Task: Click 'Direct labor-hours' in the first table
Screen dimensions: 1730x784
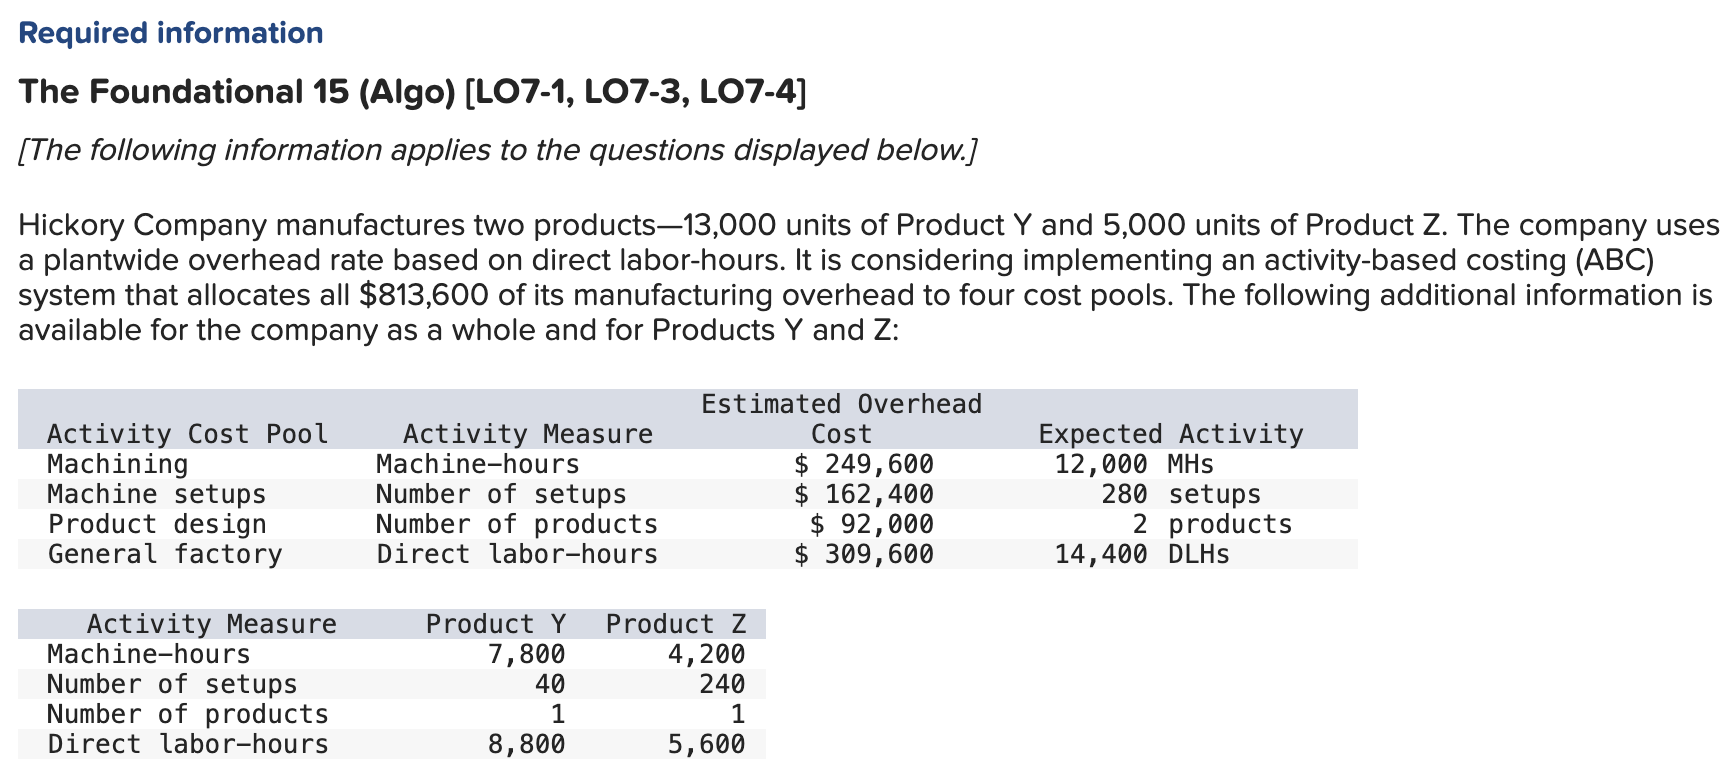Action: coord(517,554)
